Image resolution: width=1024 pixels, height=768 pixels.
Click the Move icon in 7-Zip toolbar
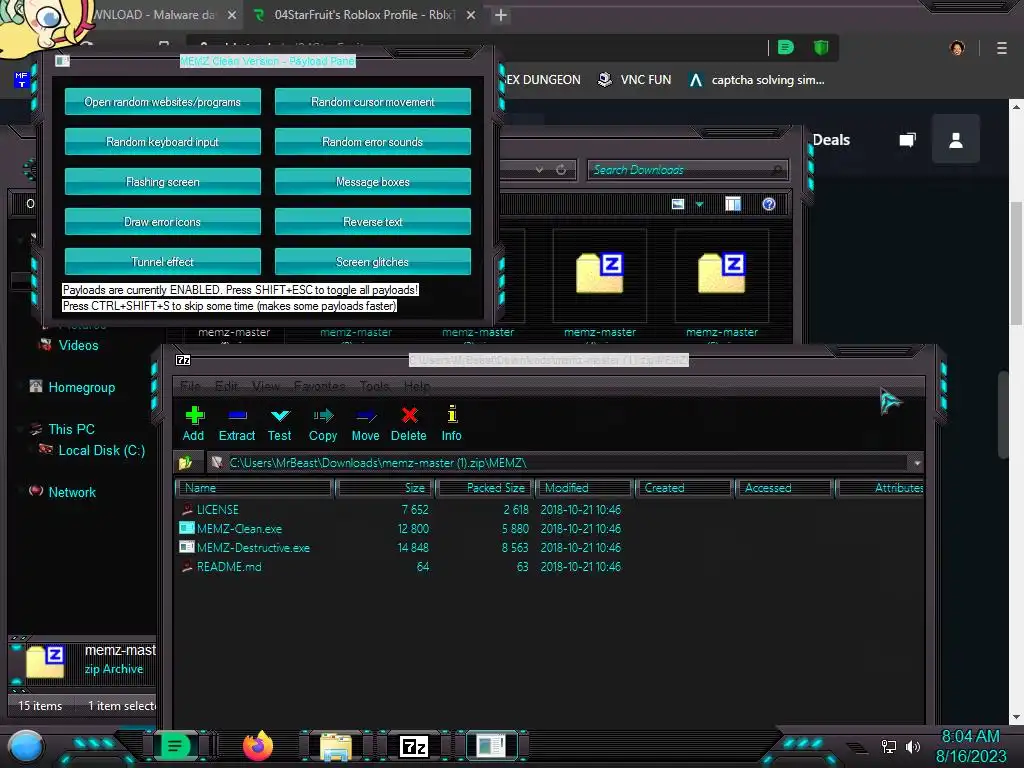pyautogui.click(x=366, y=415)
